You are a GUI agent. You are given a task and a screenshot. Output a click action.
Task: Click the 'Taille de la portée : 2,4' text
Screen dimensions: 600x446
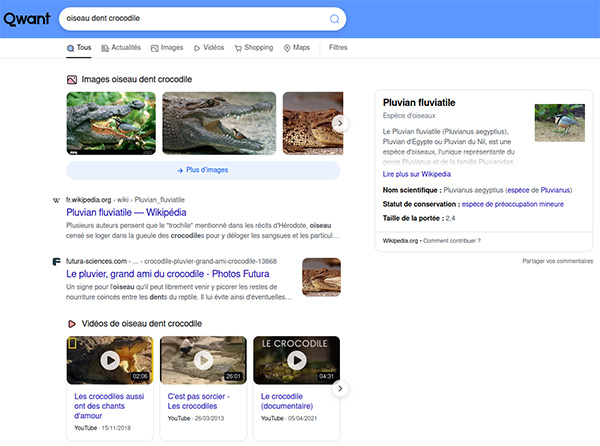(x=419, y=218)
